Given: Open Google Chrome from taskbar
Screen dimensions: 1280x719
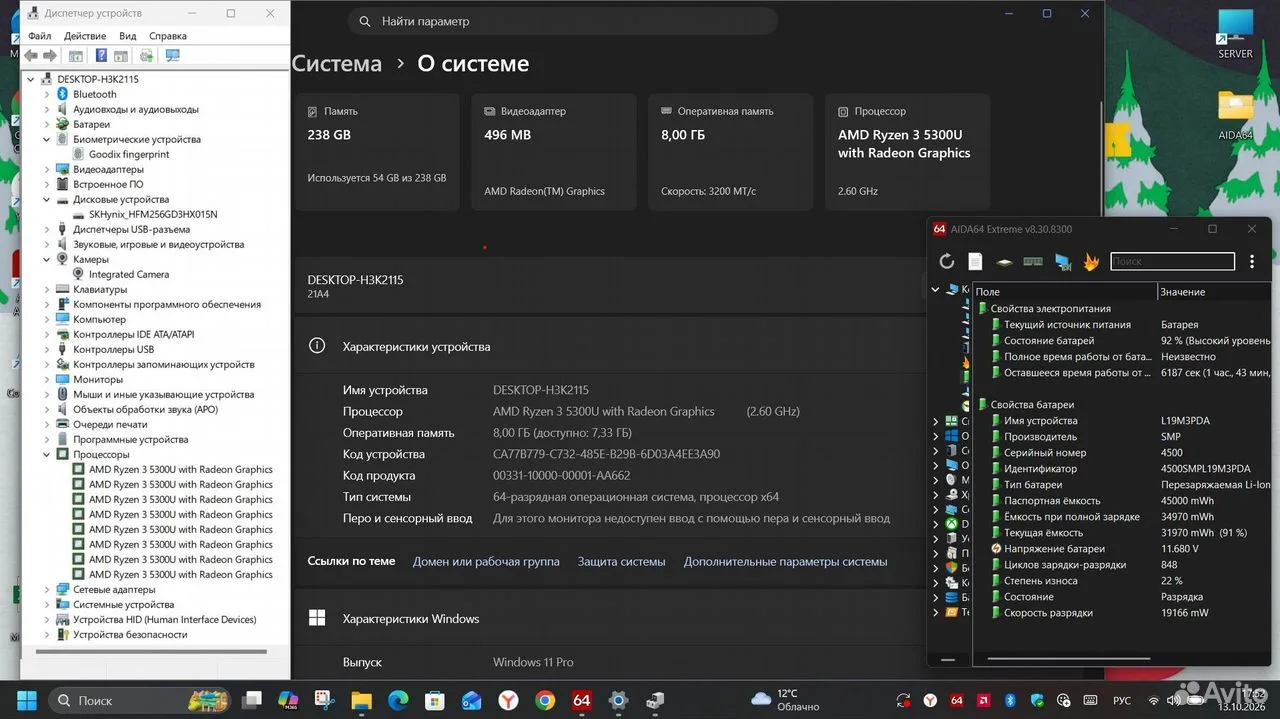Looking at the screenshot, I should (545, 700).
